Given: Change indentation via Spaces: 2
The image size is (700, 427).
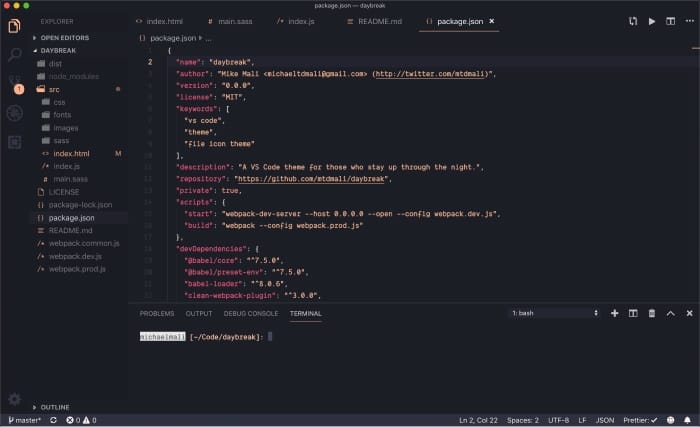Looking at the screenshot, I should (x=523, y=420).
